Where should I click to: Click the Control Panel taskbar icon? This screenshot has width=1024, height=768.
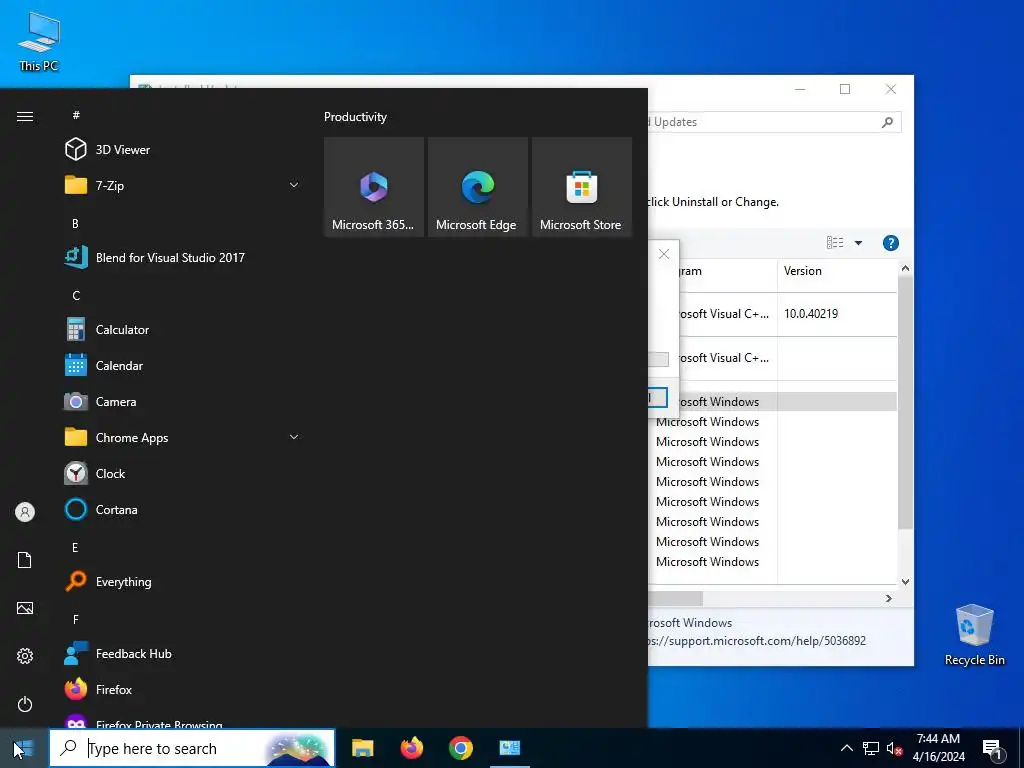click(x=509, y=748)
